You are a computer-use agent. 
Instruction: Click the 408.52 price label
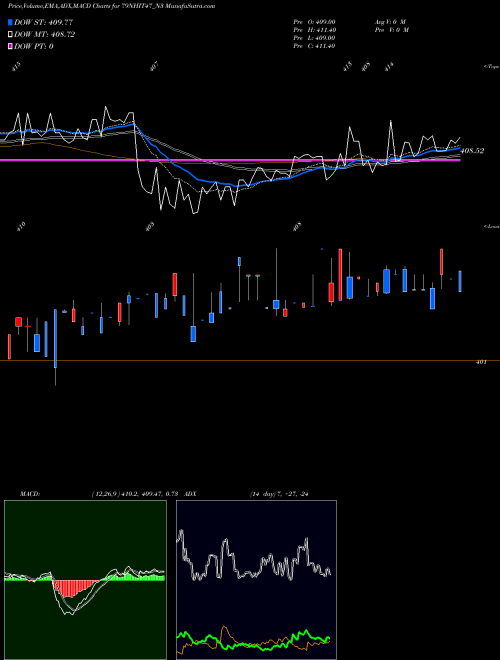coord(473,151)
